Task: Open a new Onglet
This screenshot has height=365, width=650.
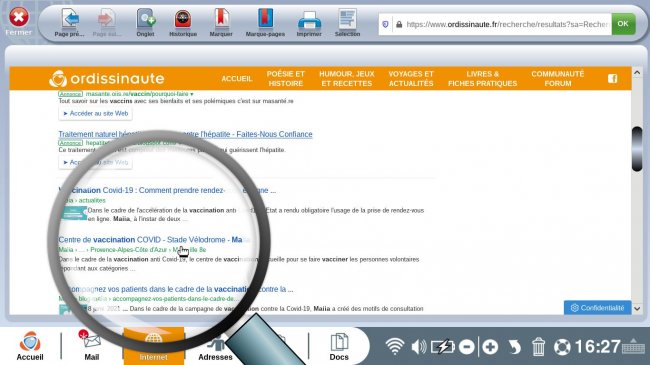Action: pos(146,22)
